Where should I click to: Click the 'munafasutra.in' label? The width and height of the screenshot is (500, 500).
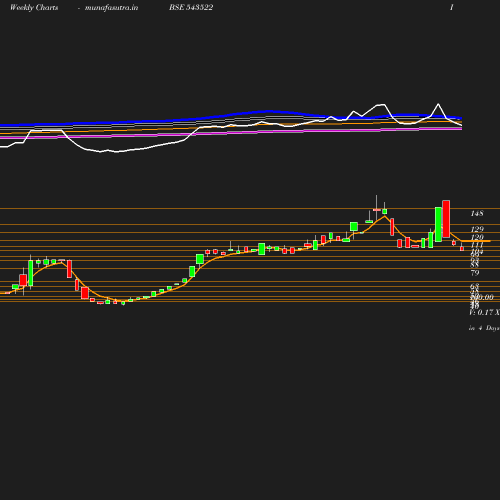coord(111,7)
